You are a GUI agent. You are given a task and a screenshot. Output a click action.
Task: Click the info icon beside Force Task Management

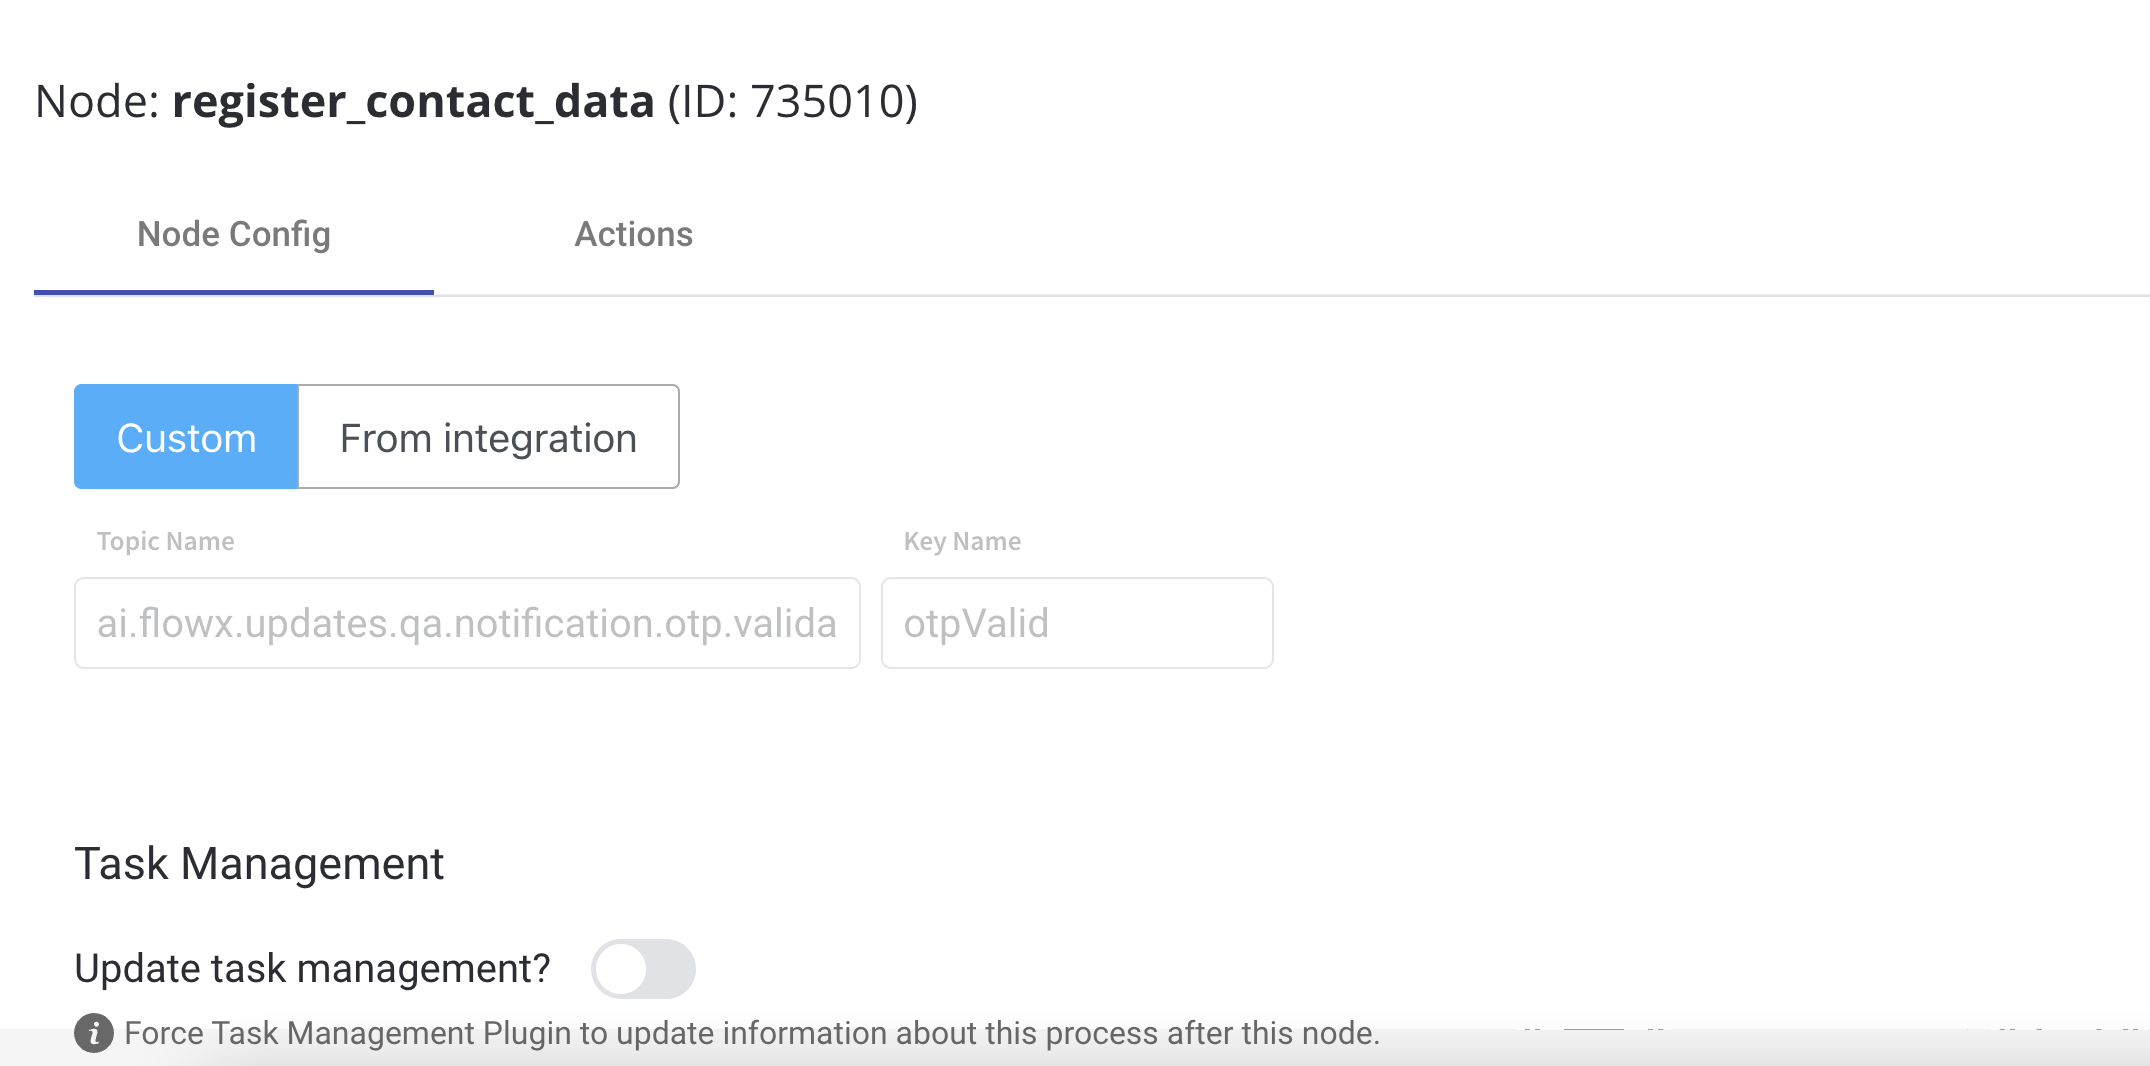pos(94,1033)
